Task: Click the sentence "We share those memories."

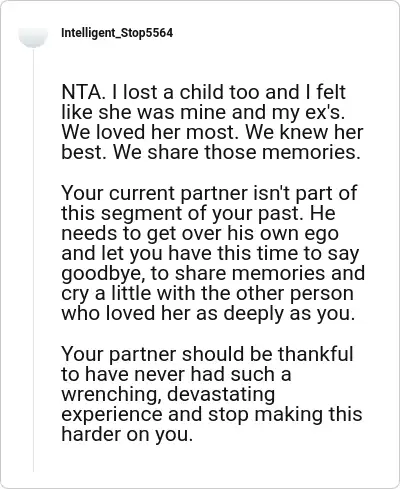Action: click(x=237, y=152)
